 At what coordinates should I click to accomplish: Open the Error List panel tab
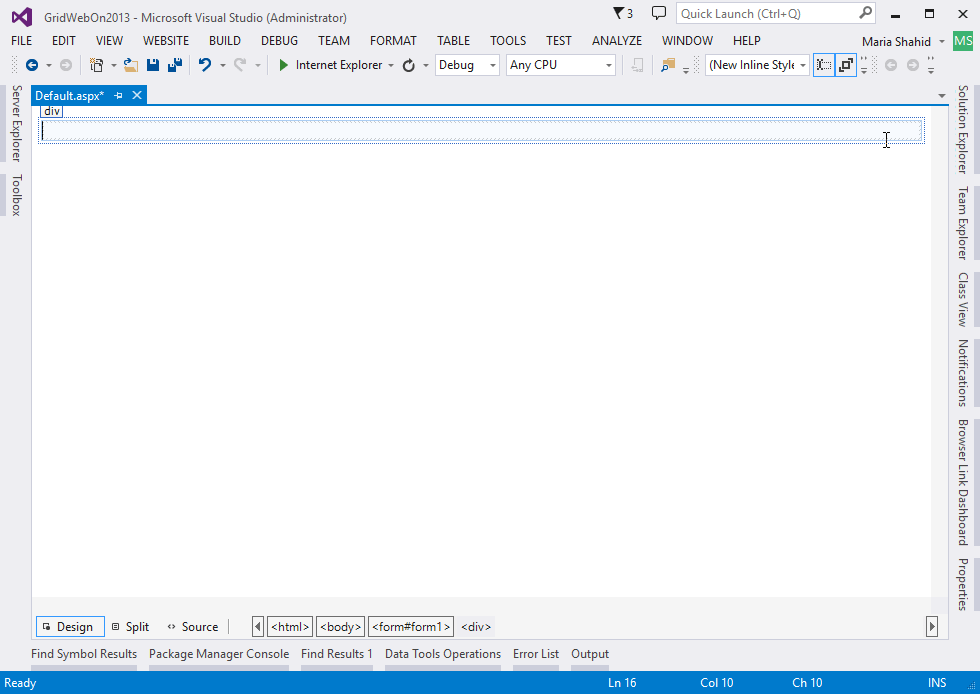pos(536,654)
